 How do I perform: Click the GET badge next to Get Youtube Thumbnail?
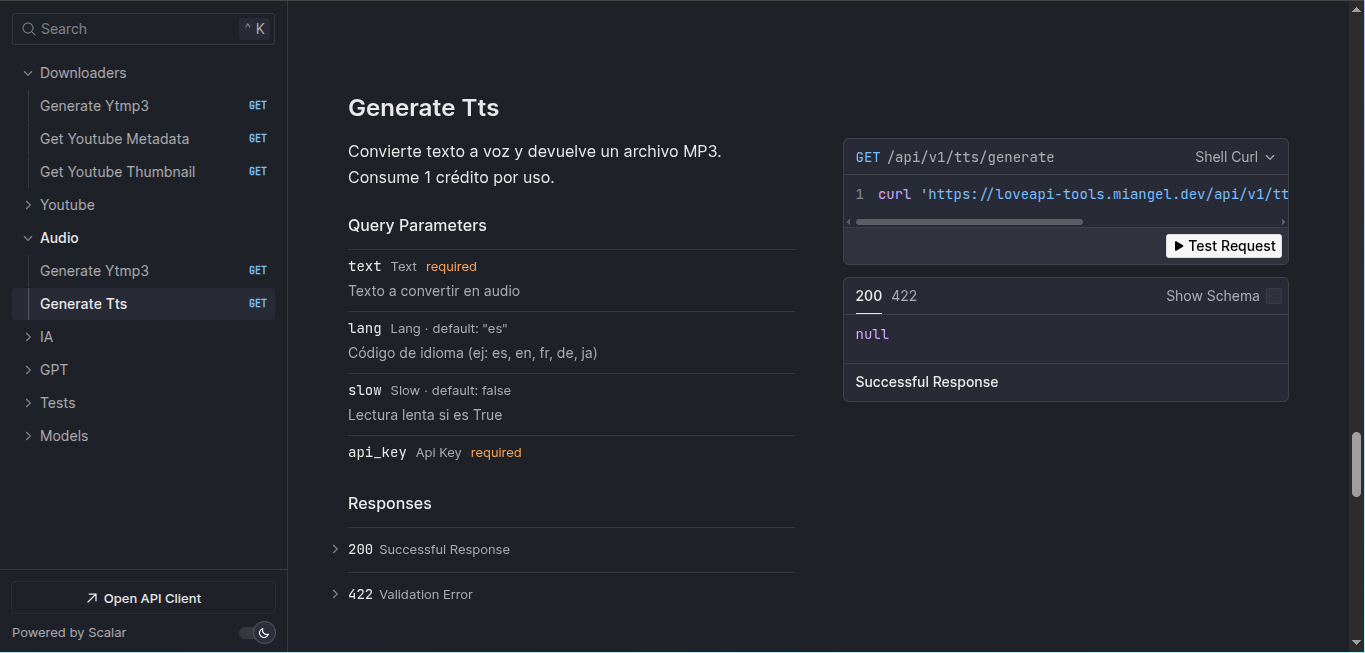(x=258, y=171)
